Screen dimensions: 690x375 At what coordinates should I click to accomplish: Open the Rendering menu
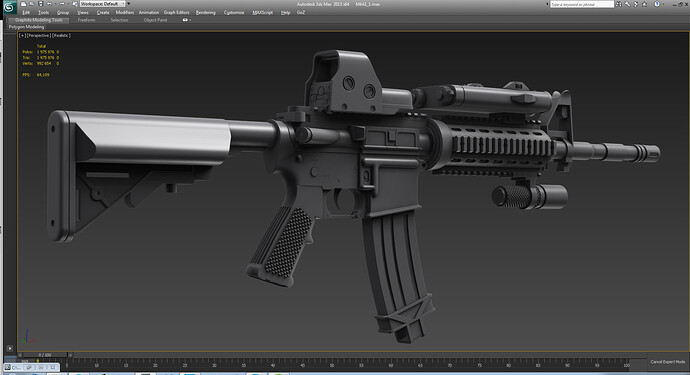206,13
